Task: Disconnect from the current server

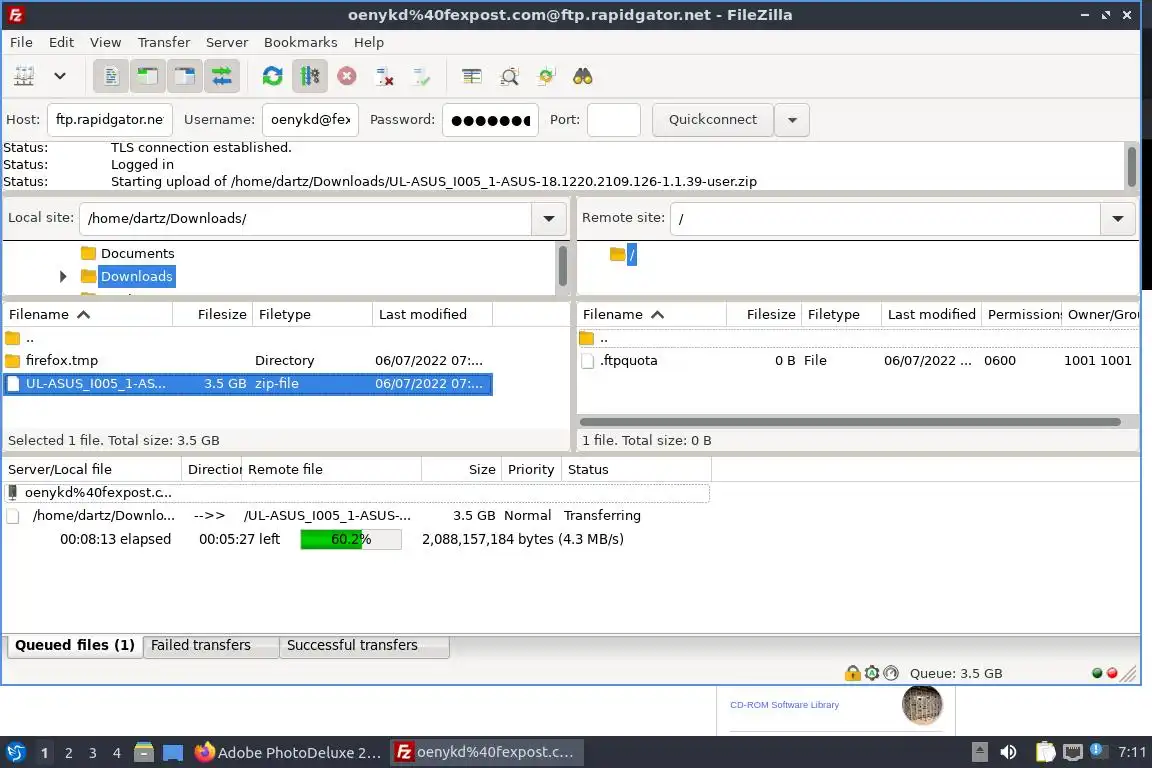Action: [384, 76]
